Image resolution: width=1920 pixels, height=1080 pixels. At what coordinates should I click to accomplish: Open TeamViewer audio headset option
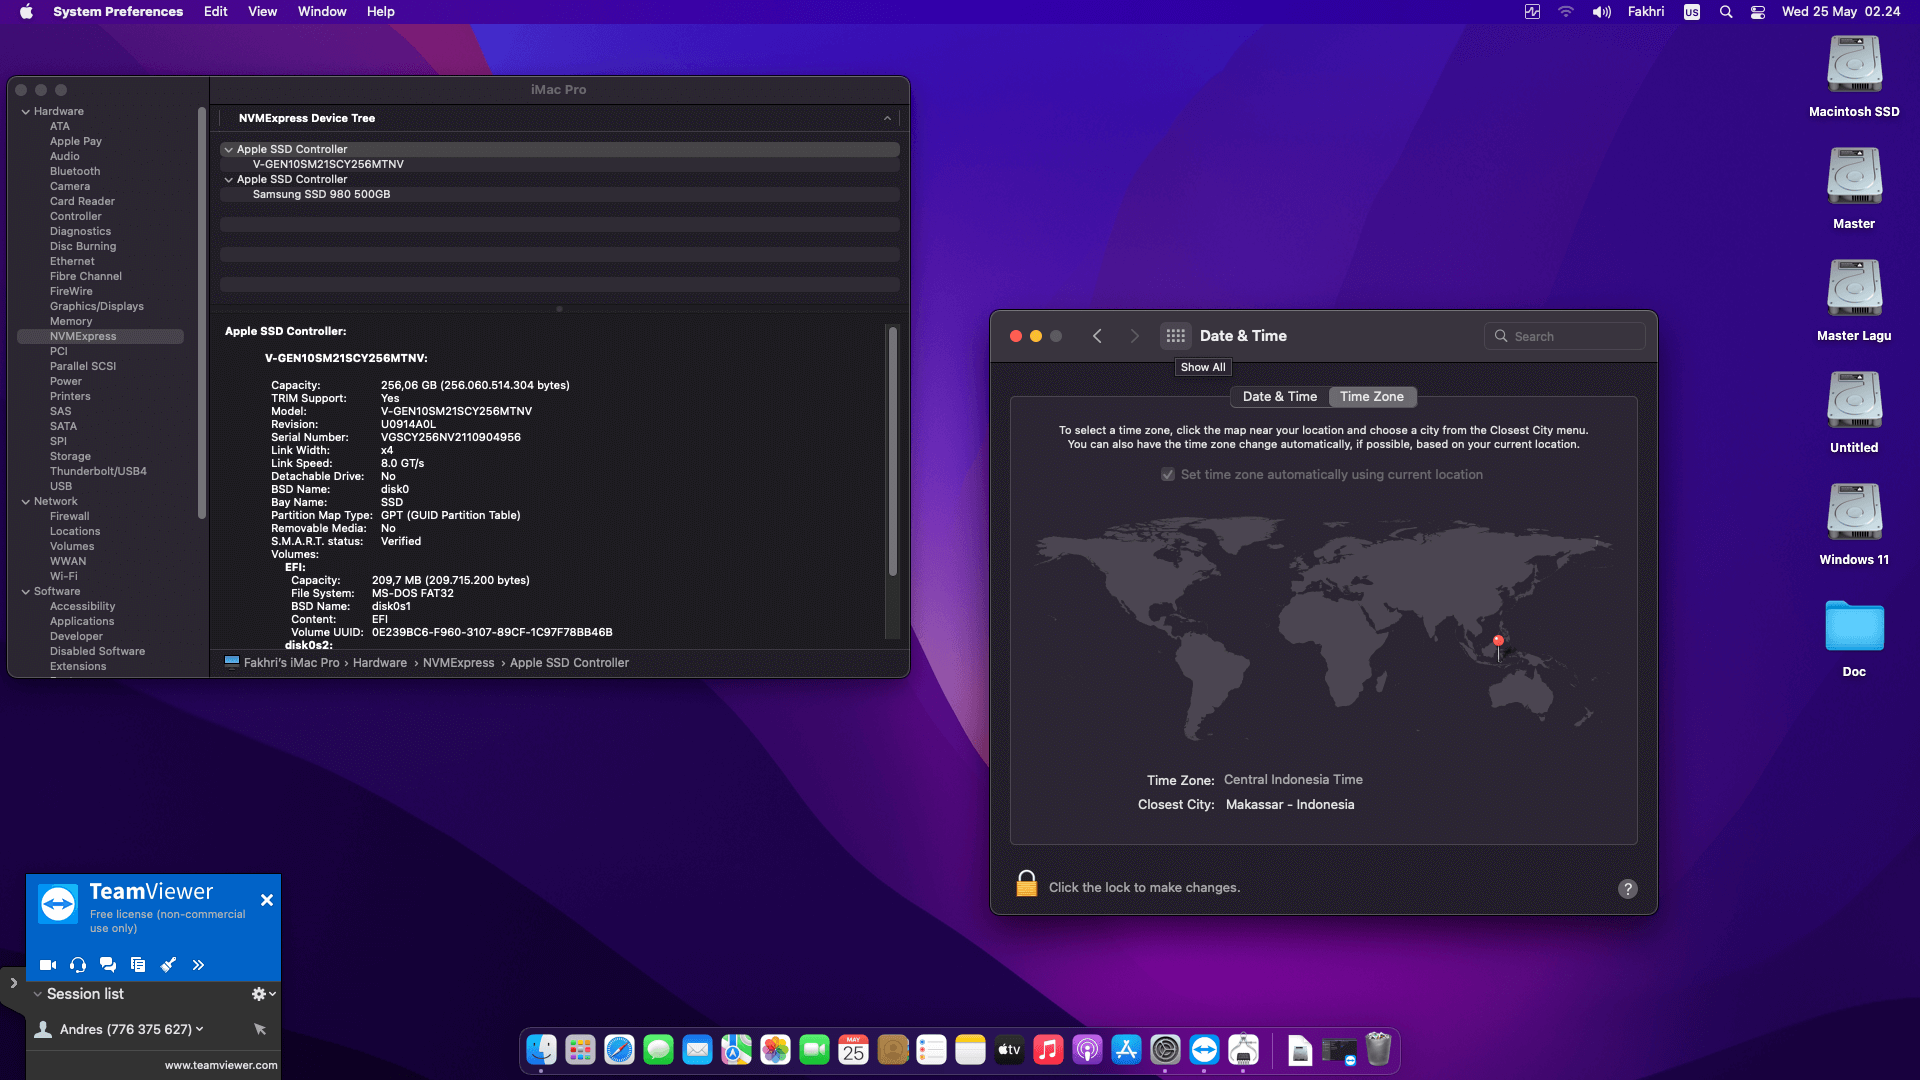click(78, 965)
